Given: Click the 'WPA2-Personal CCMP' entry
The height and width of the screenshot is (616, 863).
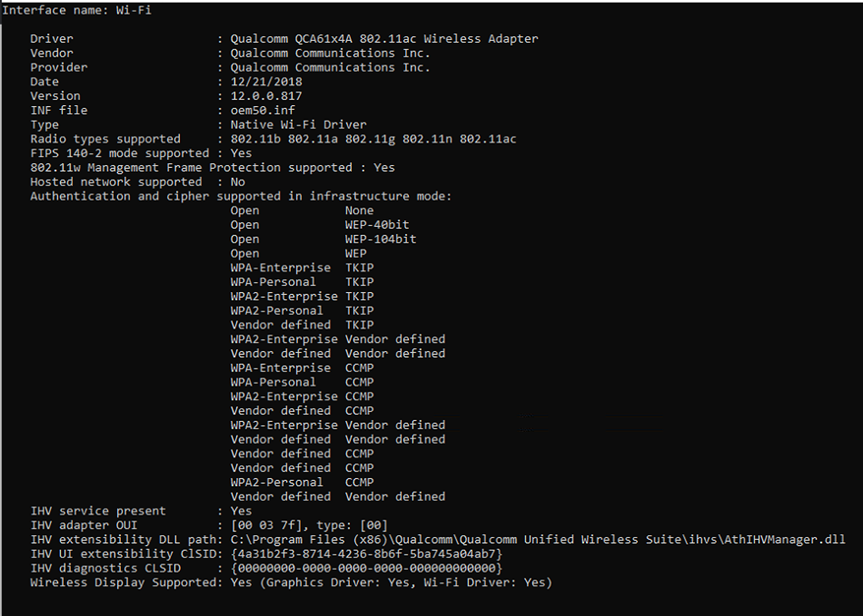Looking at the screenshot, I should [302, 482].
